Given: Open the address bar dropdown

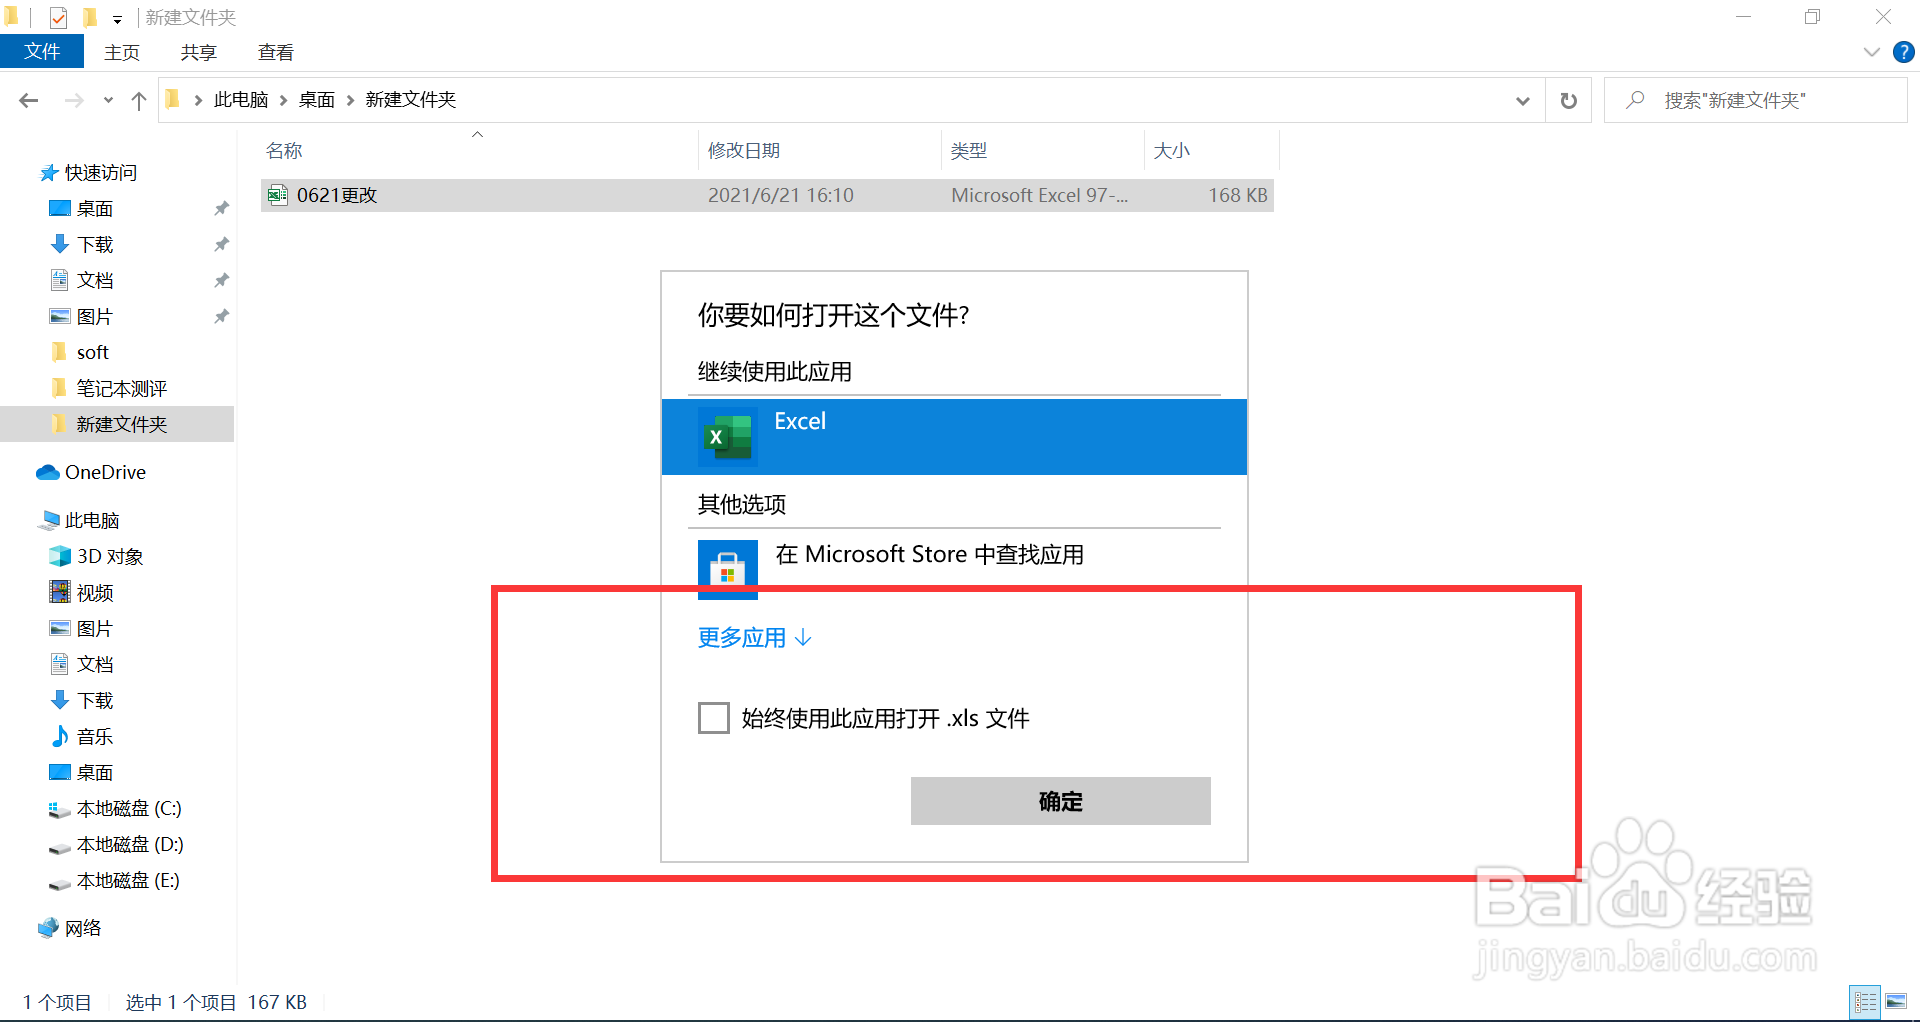Looking at the screenshot, I should point(1522,99).
